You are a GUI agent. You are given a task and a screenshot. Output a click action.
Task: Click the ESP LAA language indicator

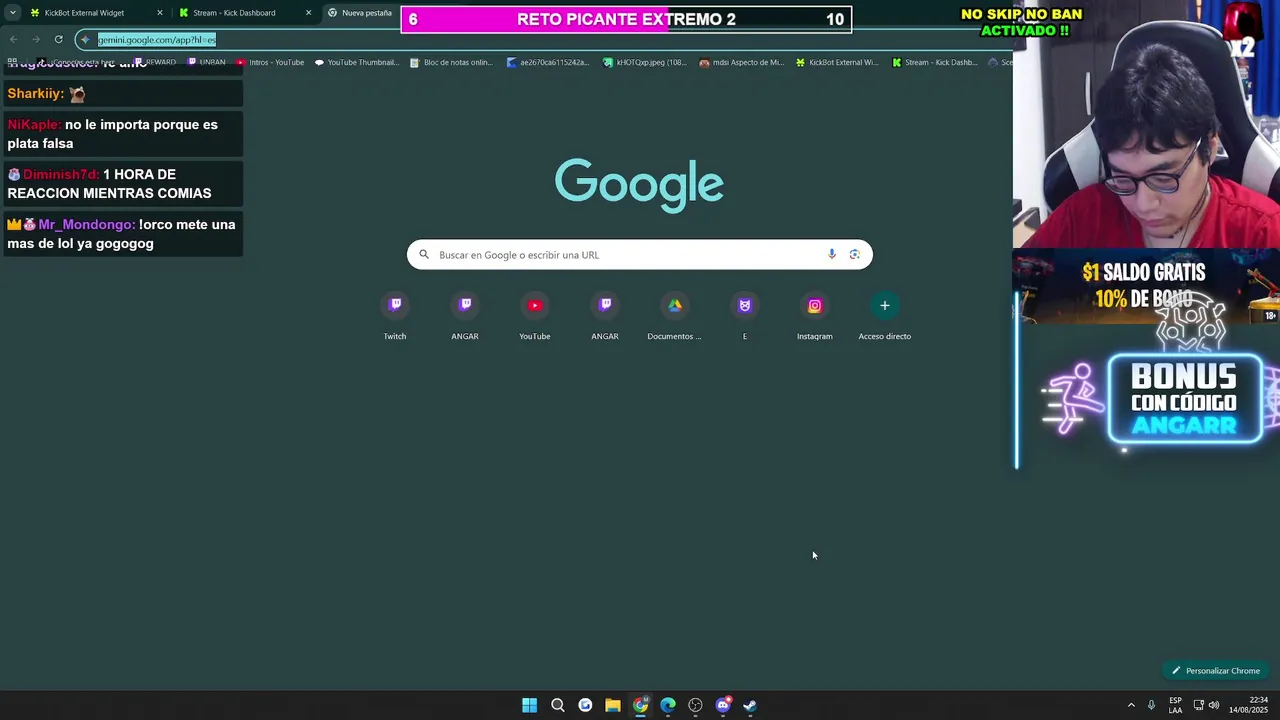(1175, 705)
